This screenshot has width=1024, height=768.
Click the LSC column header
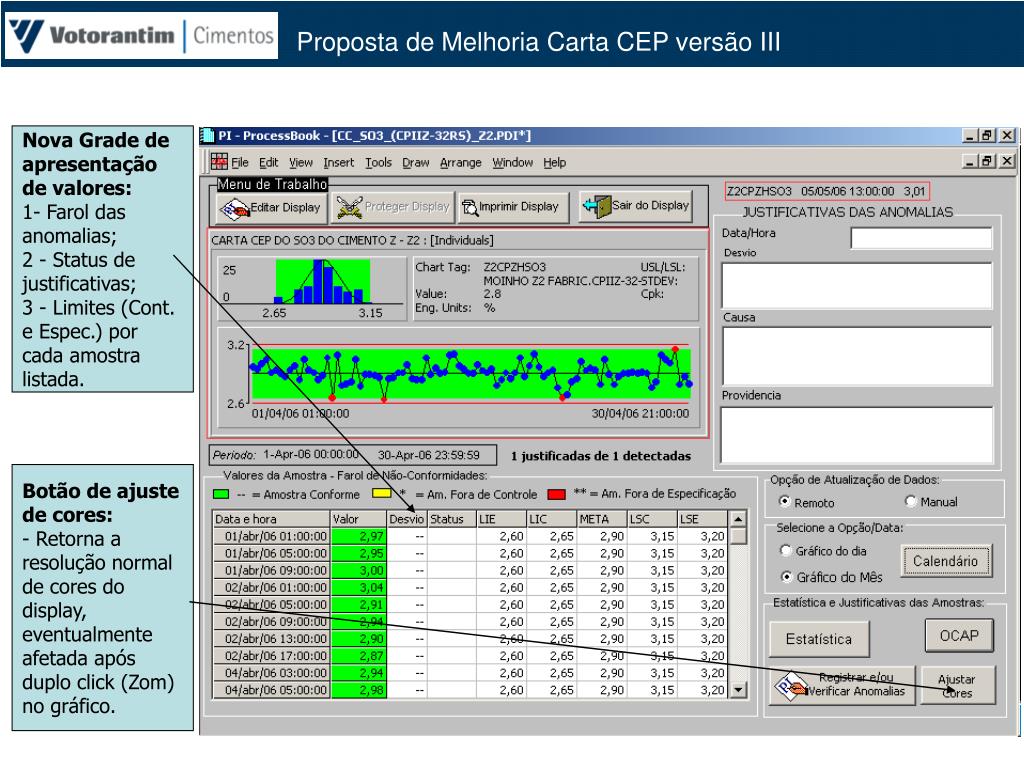tap(652, 519)
